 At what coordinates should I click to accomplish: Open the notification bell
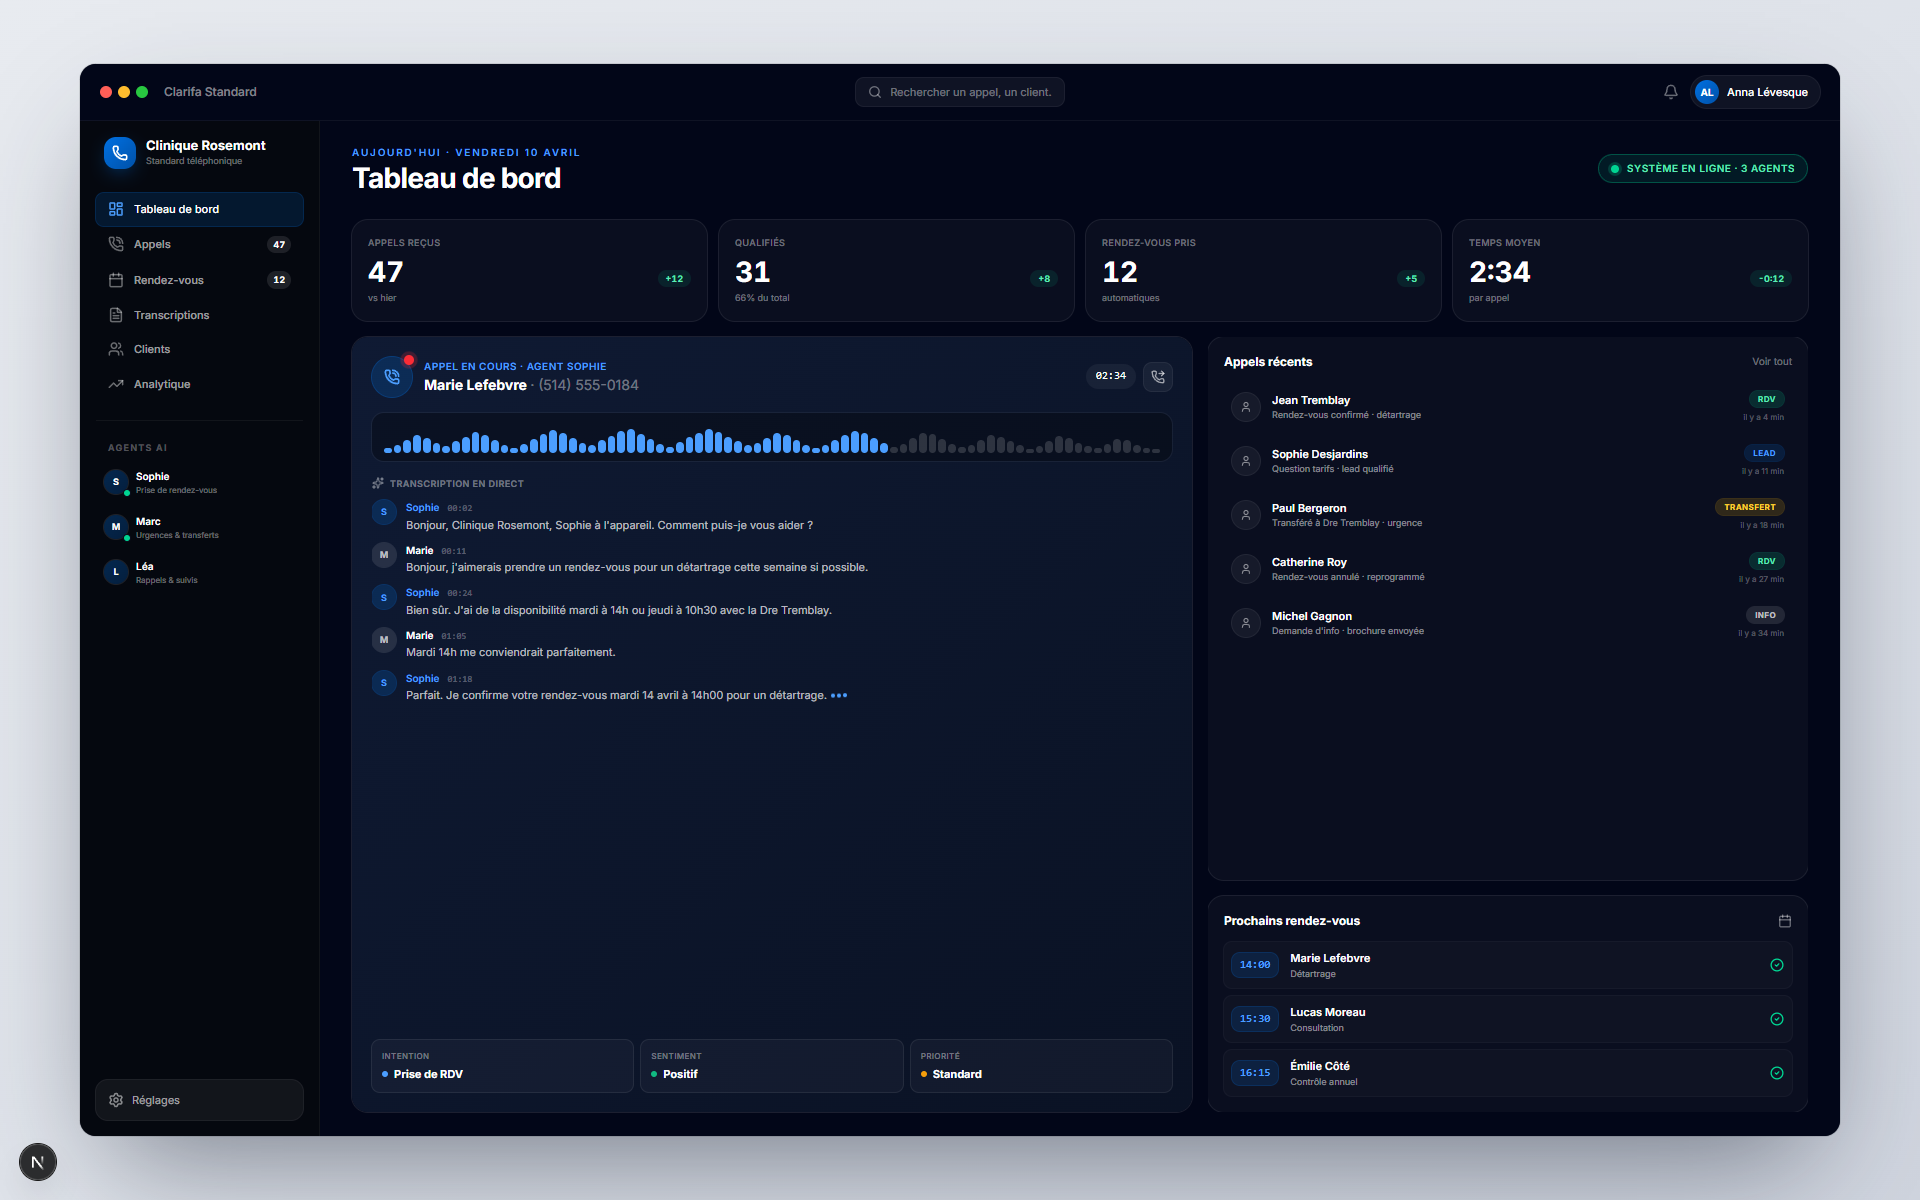tap(1670, 91)
